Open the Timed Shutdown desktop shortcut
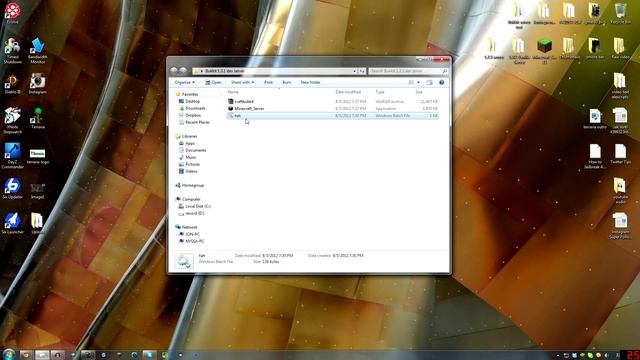Viewport: 640px width, 360px height. 12,51
